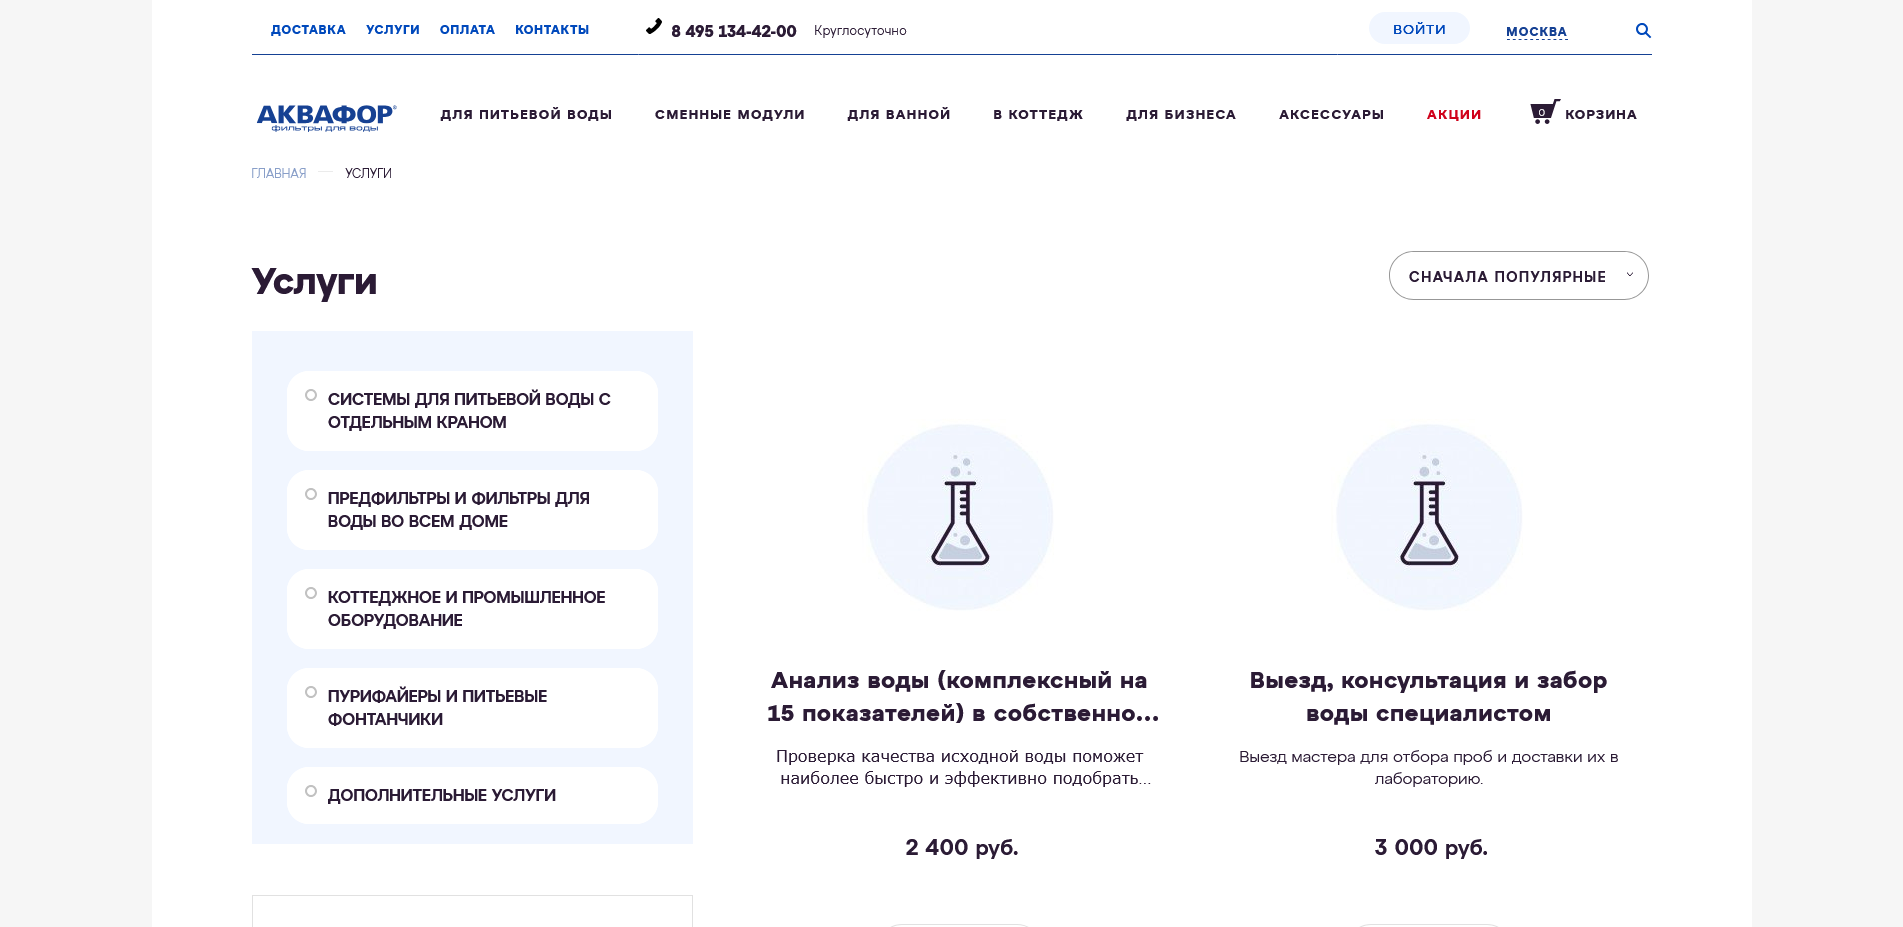This screenshot has width=1903, height=927.
Task: Click flask image for Выезд, консультация service
Action: pyautogui.click(x=1428, y=517)
